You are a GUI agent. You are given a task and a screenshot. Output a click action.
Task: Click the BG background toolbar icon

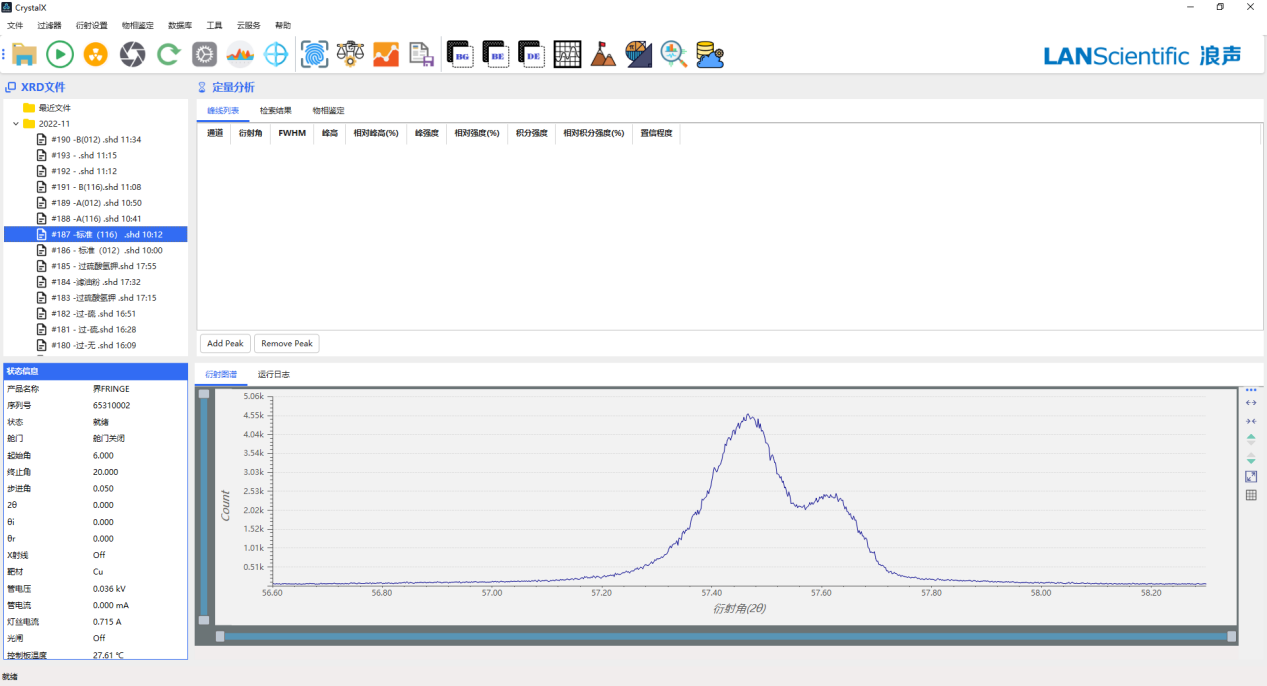click(460, 55)
